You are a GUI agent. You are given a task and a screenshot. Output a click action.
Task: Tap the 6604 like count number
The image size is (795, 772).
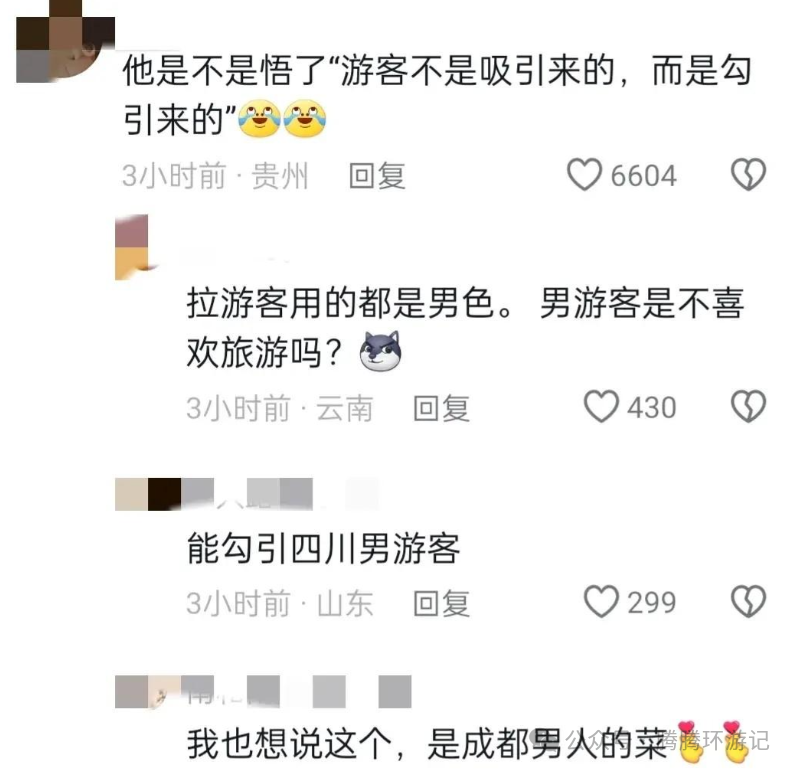(x=643, y=176)
